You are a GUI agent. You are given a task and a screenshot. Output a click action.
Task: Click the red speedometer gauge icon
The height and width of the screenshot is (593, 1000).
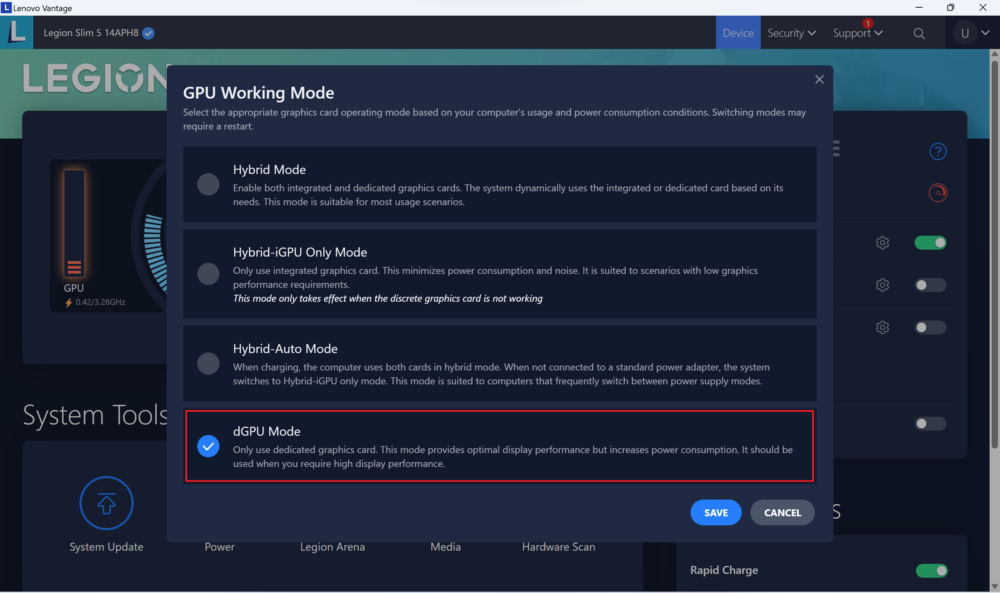937,192
